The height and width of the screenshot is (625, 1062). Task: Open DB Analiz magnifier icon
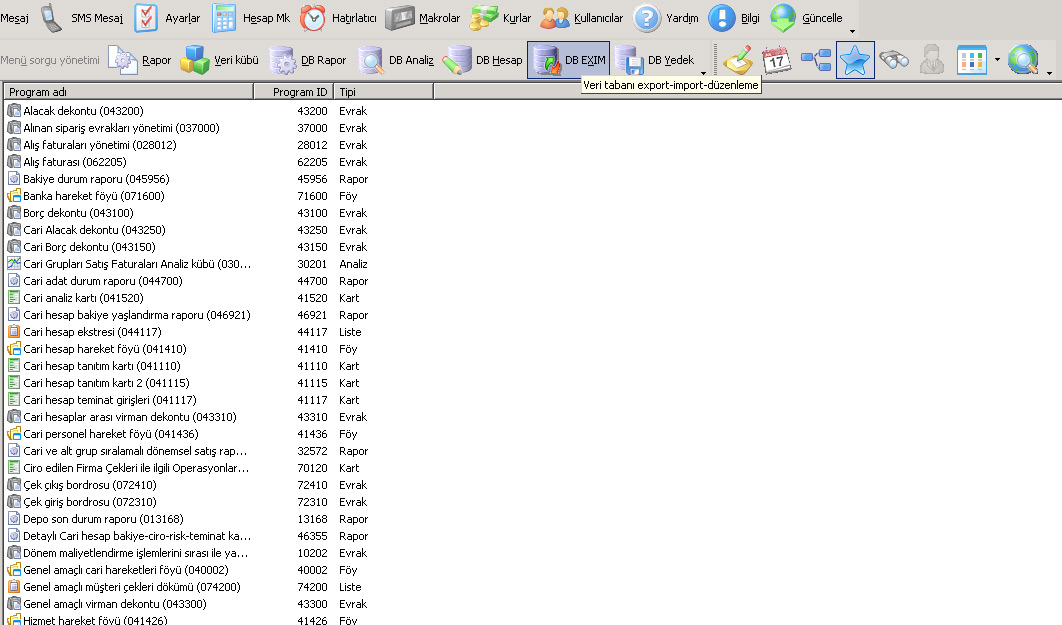tap(370, 60)
